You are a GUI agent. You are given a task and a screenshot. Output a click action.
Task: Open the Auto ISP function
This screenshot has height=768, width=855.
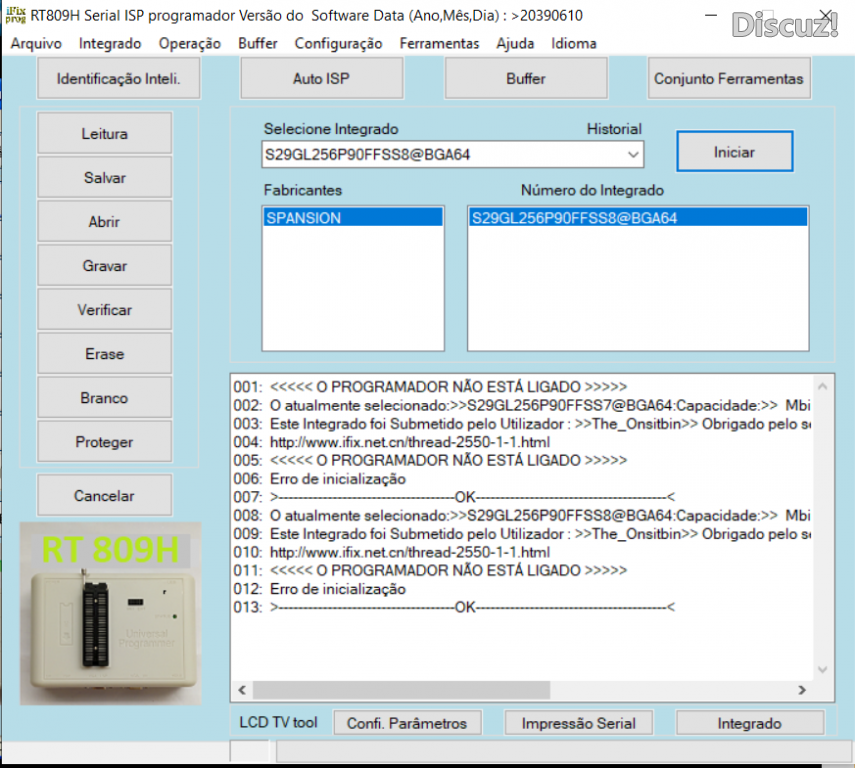pyautogui.click(x=321, y=79)
